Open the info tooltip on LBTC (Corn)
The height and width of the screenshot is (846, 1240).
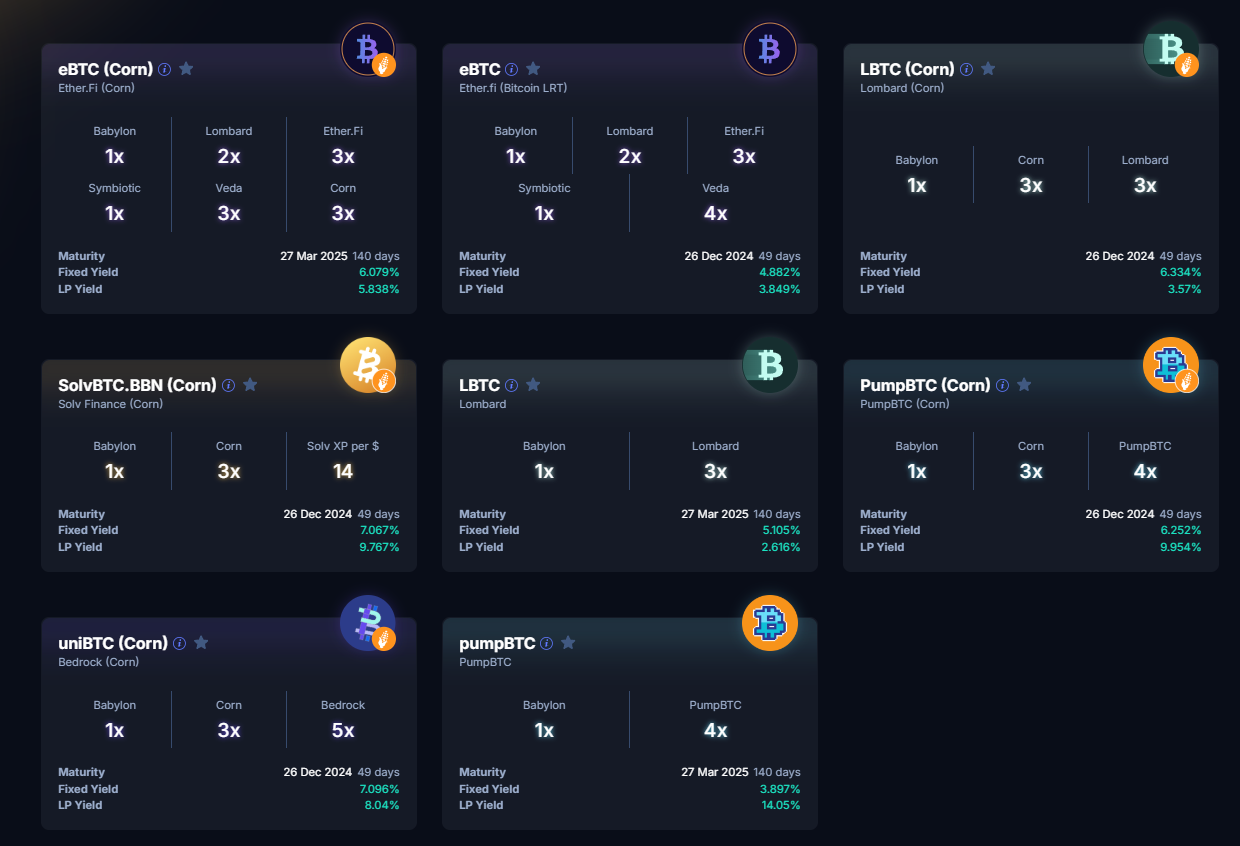click(966, 69)
